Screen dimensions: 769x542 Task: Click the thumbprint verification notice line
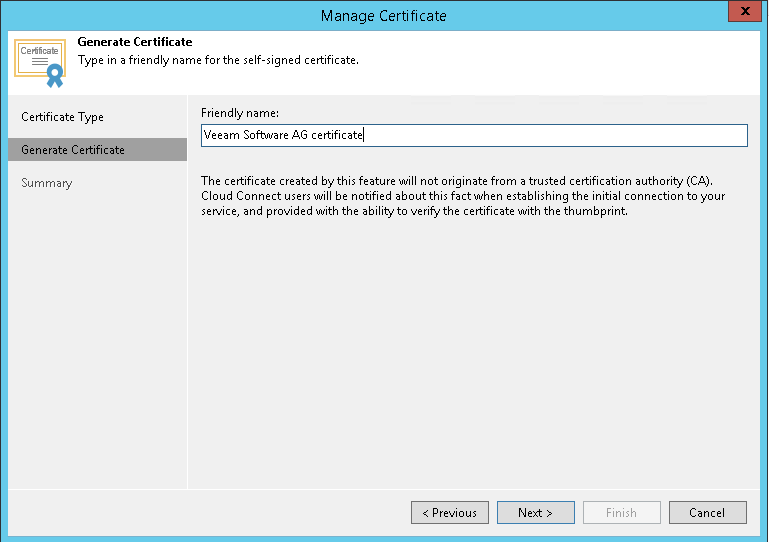414,211
